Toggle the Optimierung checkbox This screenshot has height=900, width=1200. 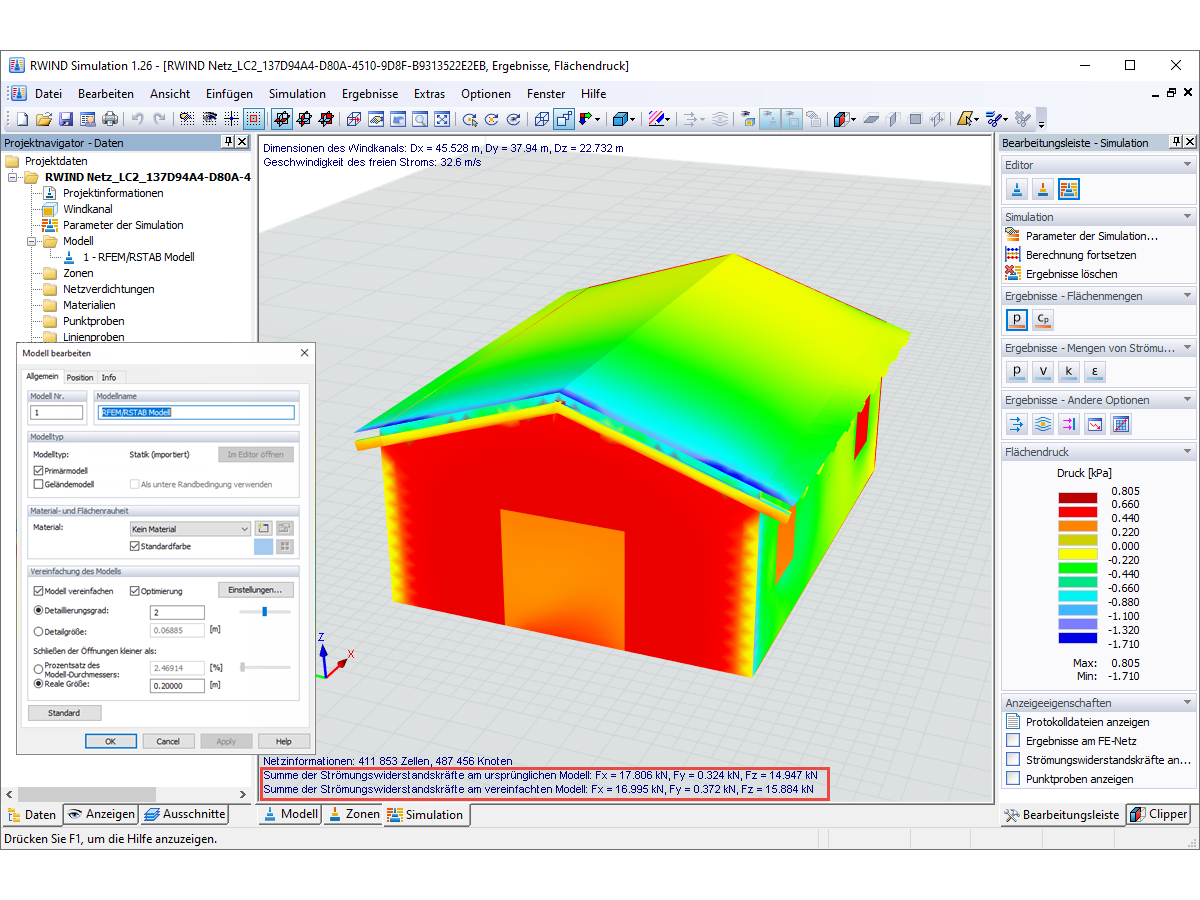pyautogui.click(x=134, y=591)
